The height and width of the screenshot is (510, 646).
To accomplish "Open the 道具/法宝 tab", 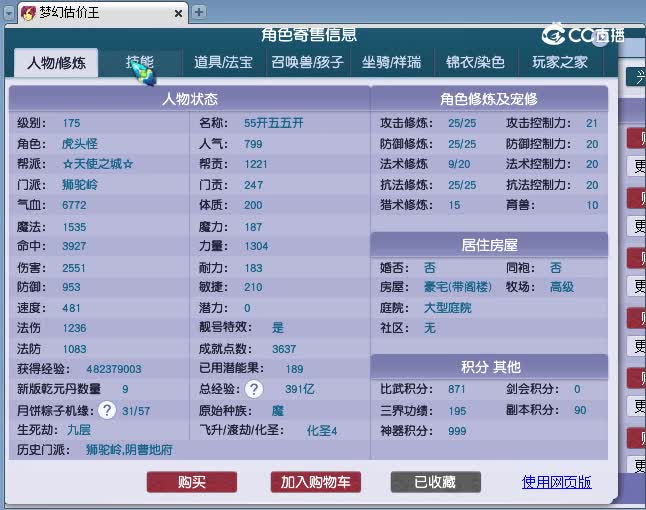I will point(224,63).
